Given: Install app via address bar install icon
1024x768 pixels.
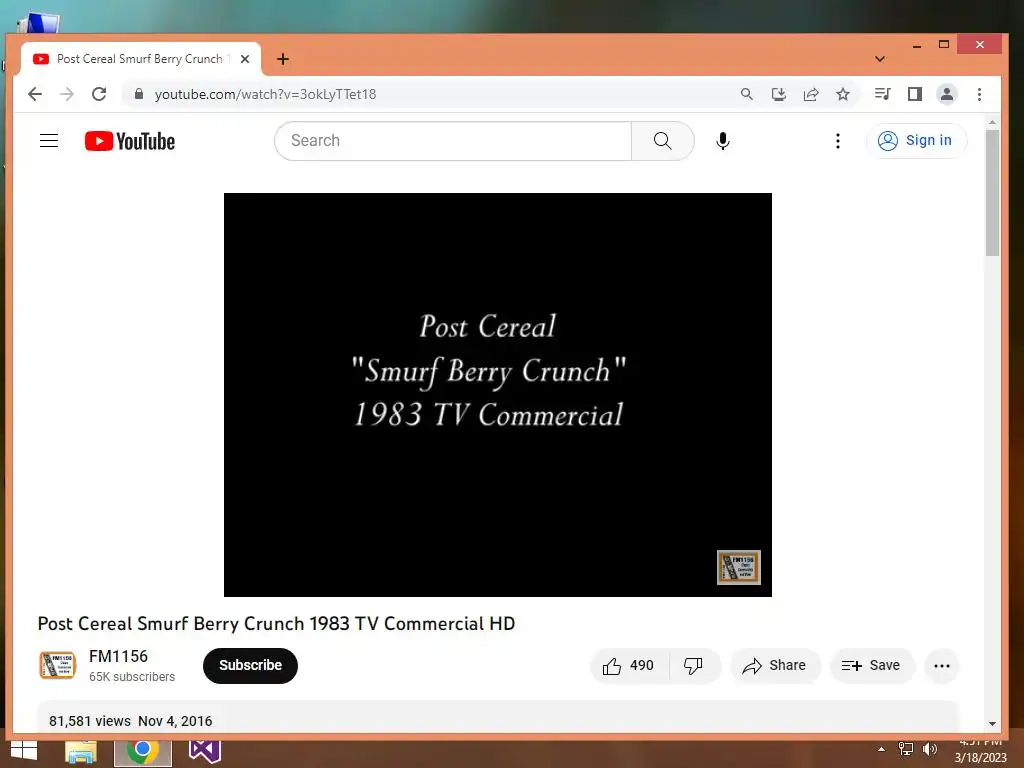Looking at the screenshot, I should (778, 94).
